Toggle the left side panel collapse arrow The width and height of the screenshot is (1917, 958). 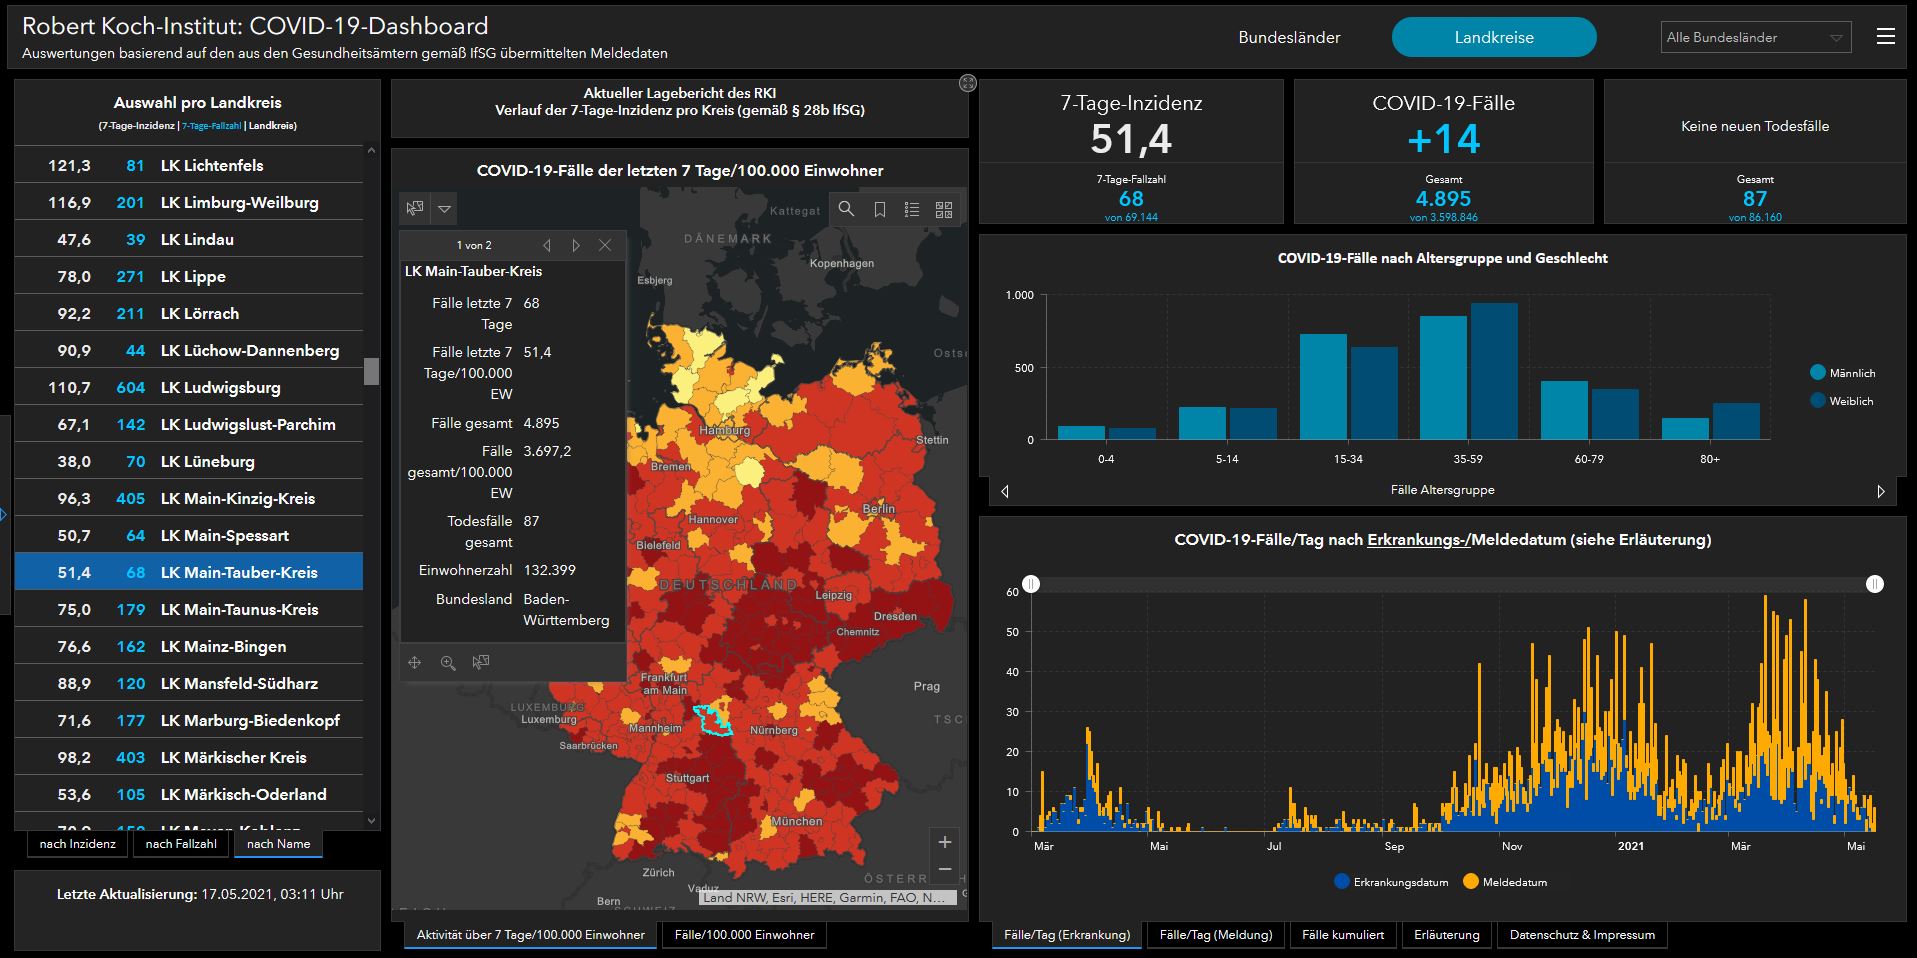(x=4, y=515)
